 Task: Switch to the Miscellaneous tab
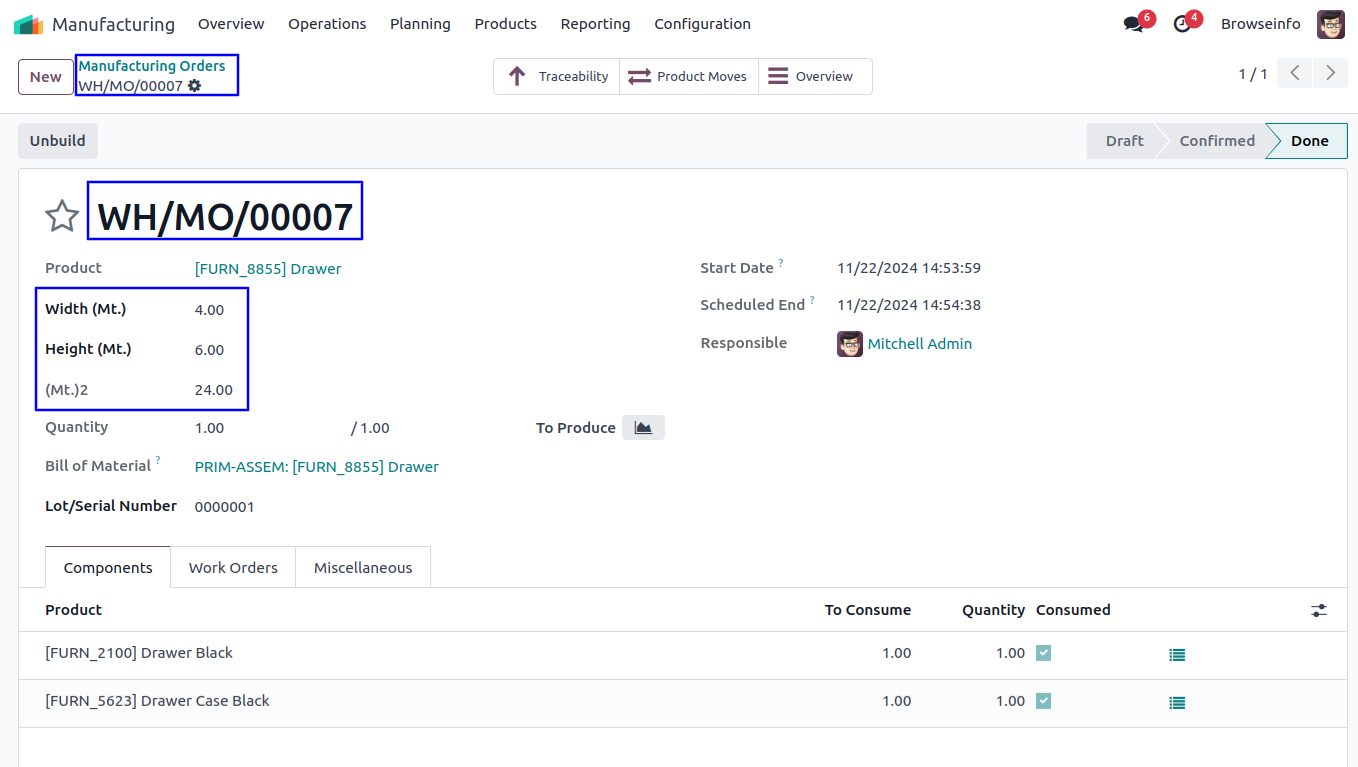[363, 567]
